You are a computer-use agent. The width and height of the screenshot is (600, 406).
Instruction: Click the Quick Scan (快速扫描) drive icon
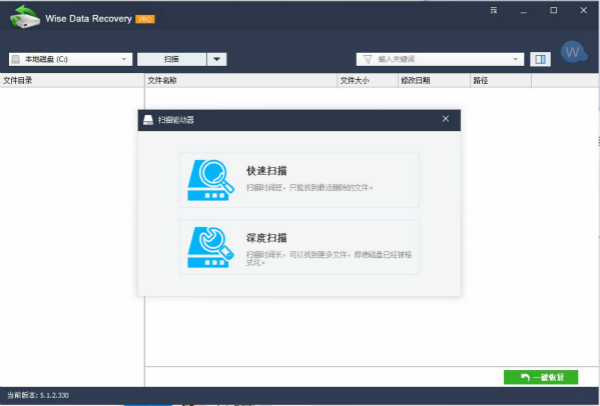tap(211, 180)
